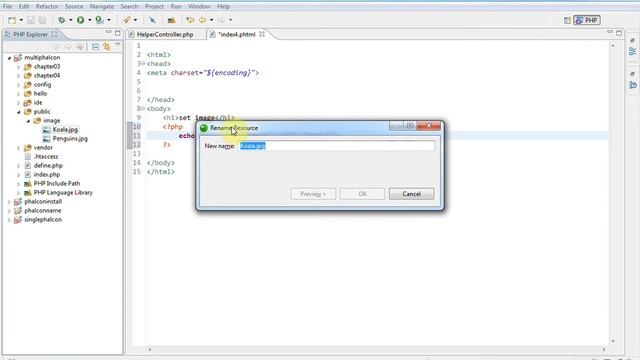Click the Last Edit Location icon
The height and width of the screenshot is (360, 640).
[x=190, y=20]
